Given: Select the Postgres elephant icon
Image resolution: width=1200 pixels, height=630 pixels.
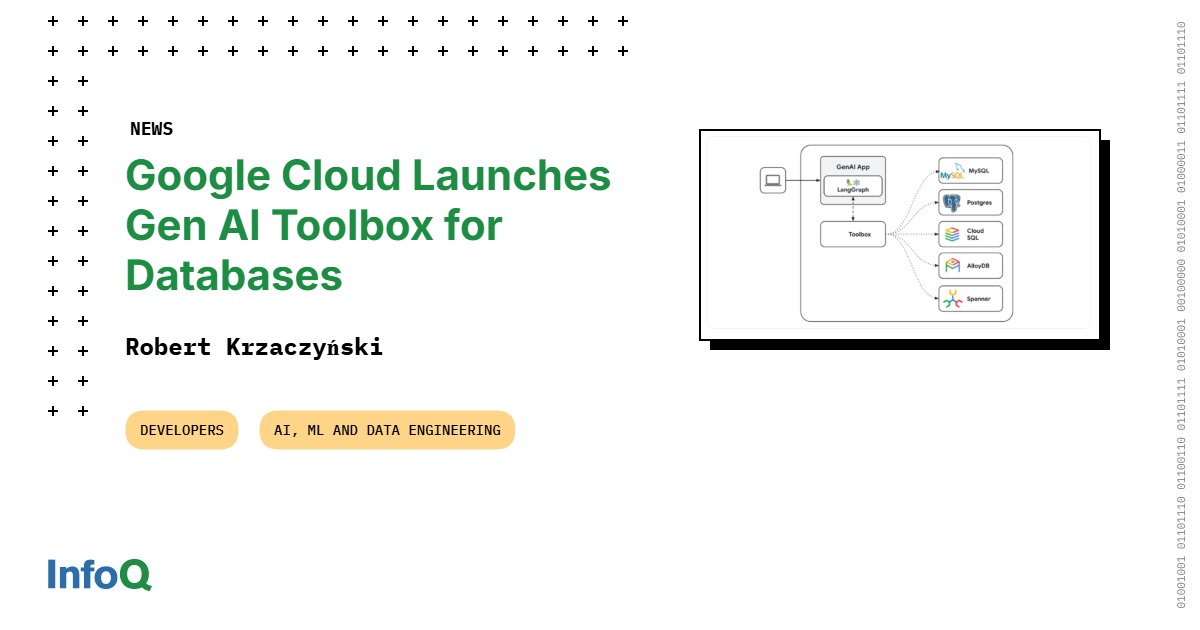Looking at the screenshot, I should pos(951,202).
